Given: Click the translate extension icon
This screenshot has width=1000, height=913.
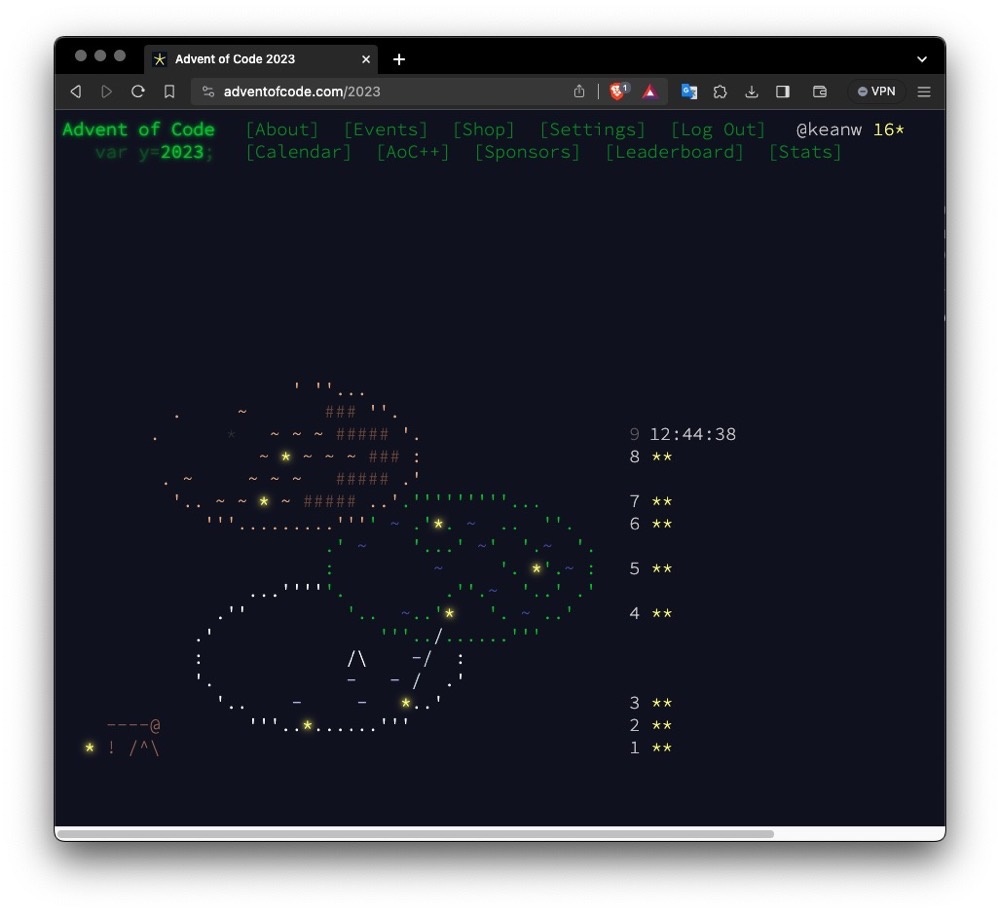Looking at the screenshot, I should click(x=689, y=91).
